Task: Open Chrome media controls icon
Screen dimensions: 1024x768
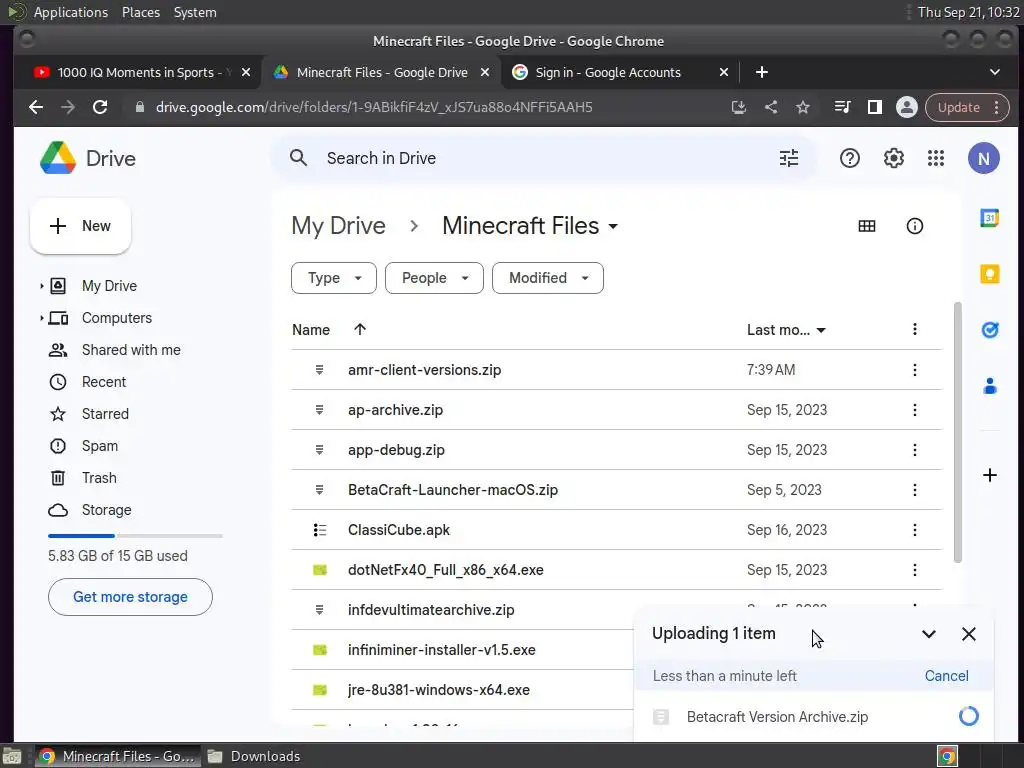Action: click(842, 107)
